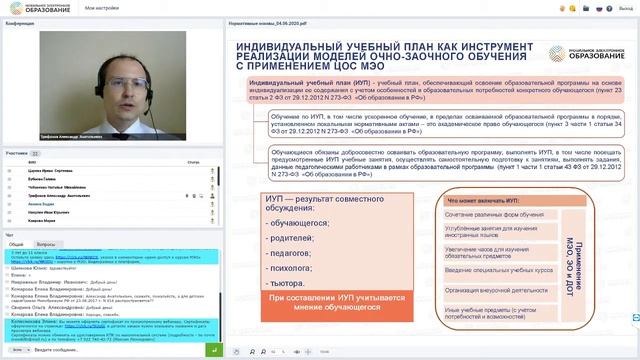Send chat message with green button
640x360 pixels.
[214, 350]
